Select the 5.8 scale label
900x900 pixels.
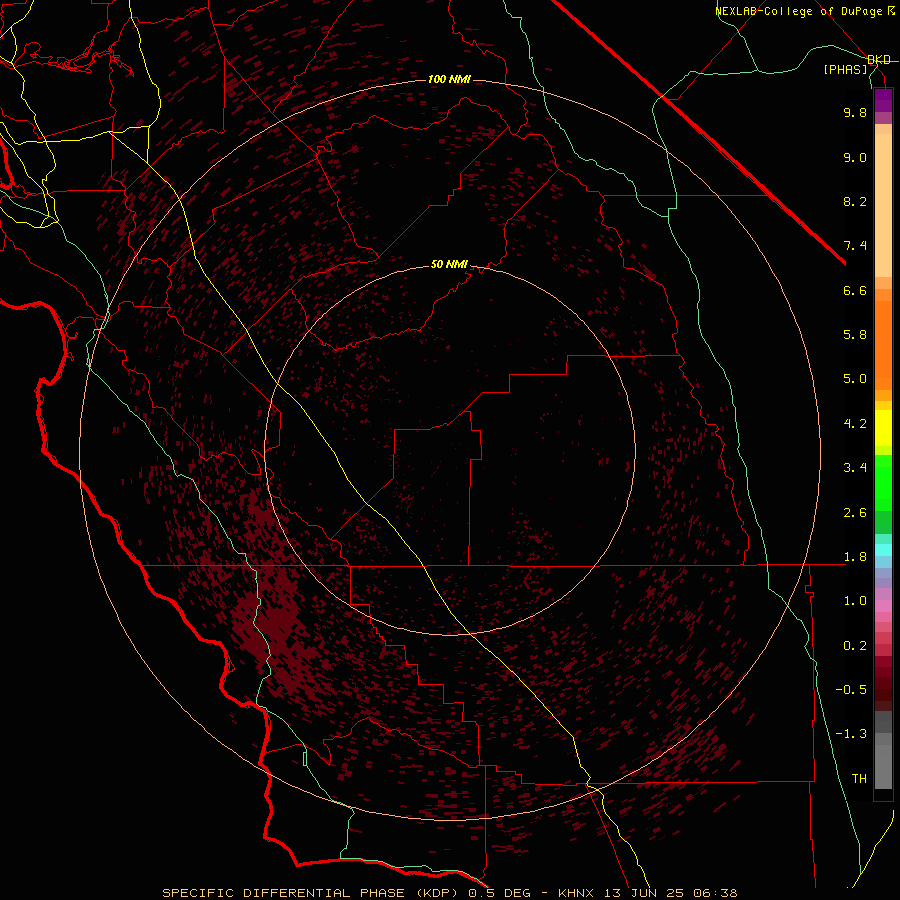pos(855,334)
